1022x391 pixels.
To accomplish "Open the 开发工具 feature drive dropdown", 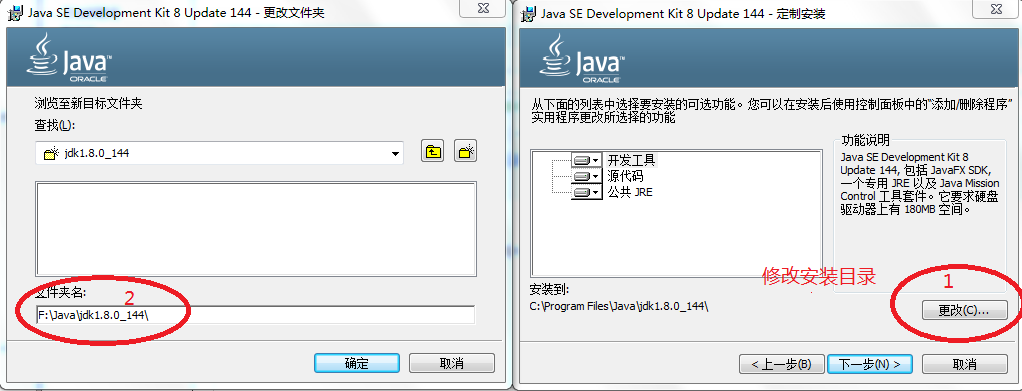I will (587, 160).
